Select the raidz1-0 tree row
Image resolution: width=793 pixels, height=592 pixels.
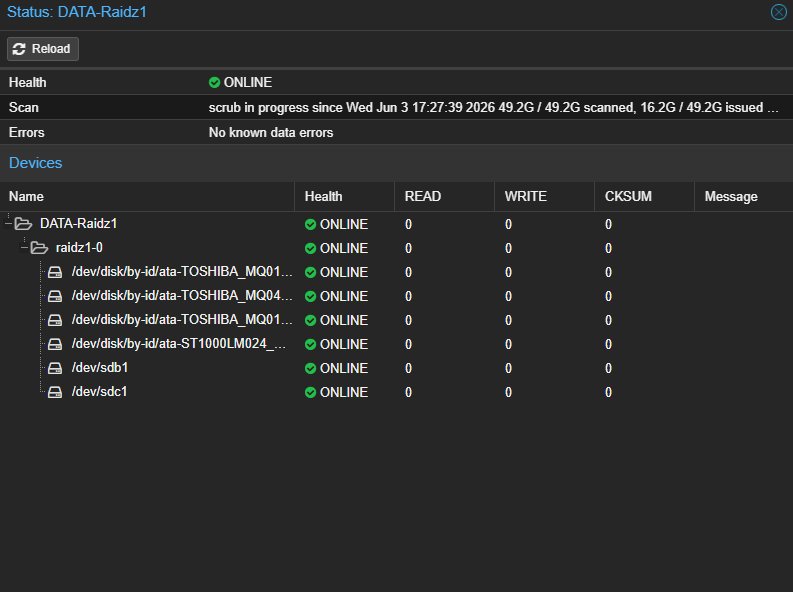[x=396, y=248]
